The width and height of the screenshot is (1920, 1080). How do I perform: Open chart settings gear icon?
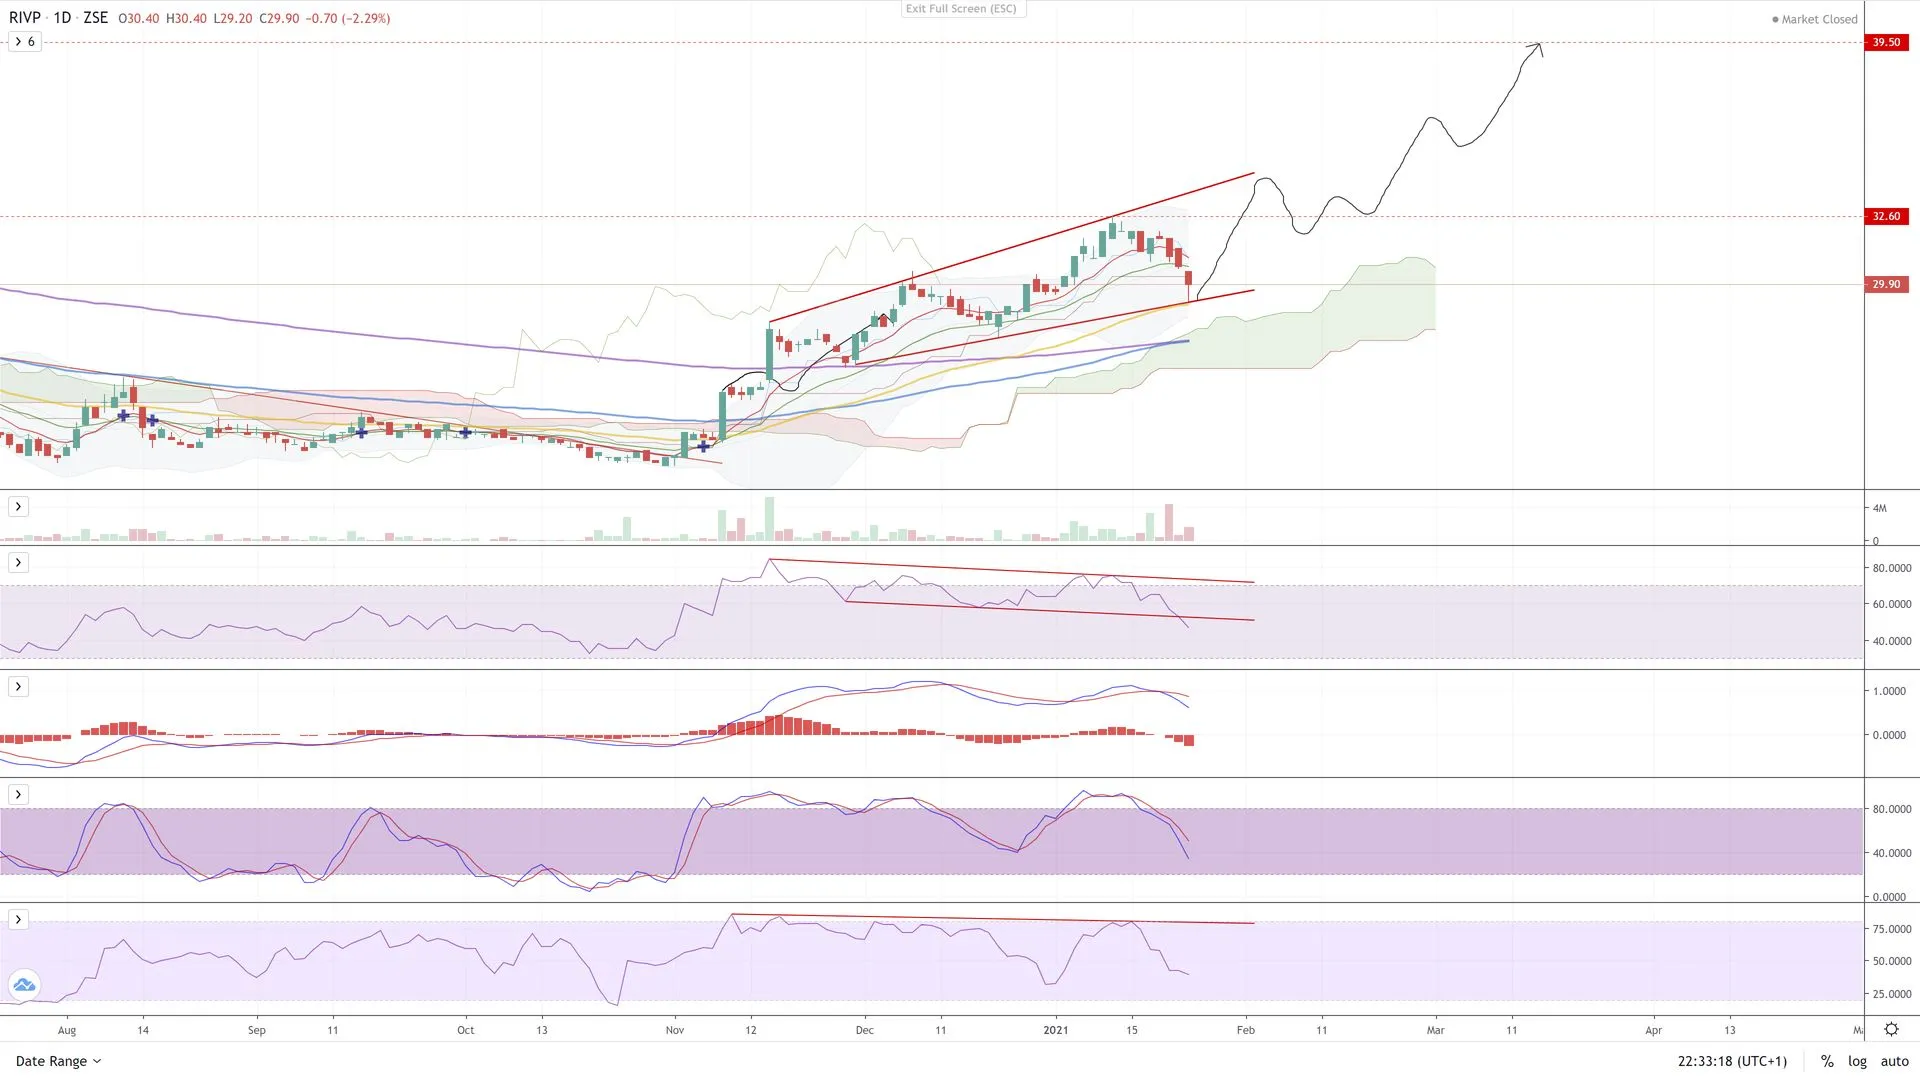tap(1891, 1029)
